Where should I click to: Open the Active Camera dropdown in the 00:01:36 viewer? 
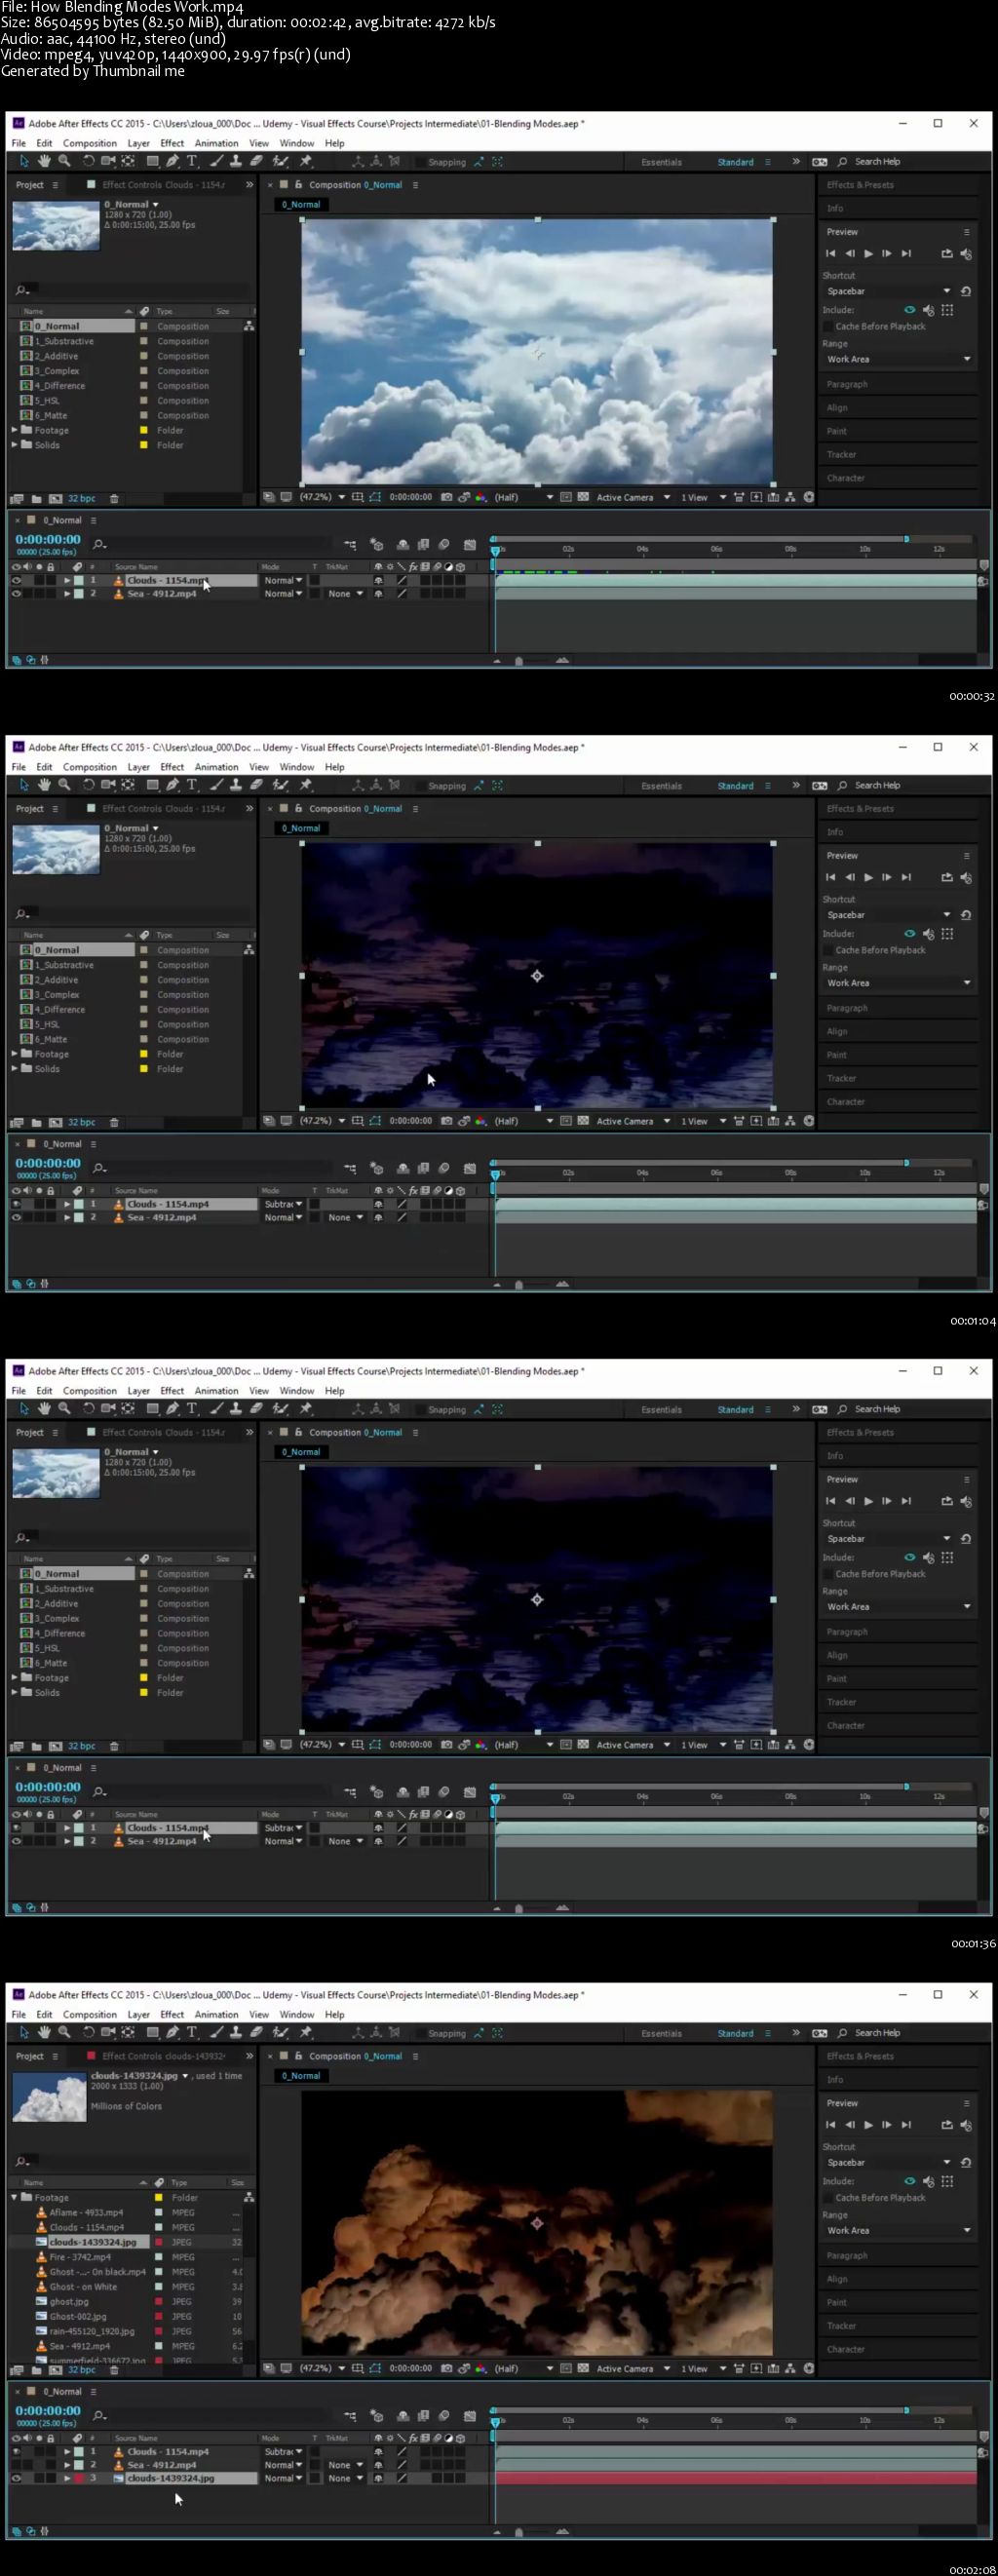click(x=633, y=1745)
